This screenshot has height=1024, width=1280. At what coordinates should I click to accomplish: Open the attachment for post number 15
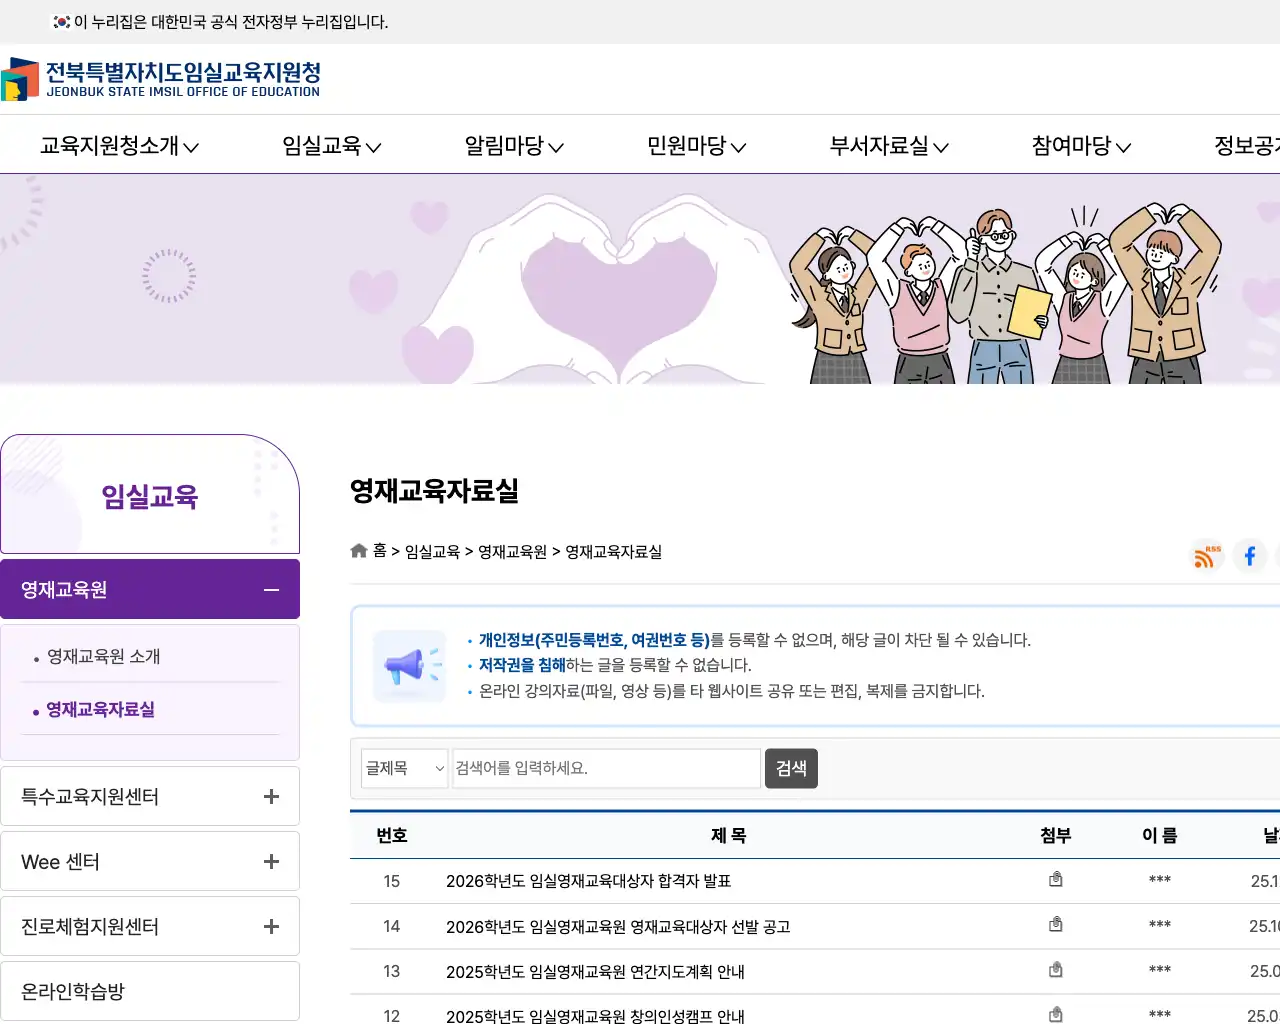(1055, 878)
